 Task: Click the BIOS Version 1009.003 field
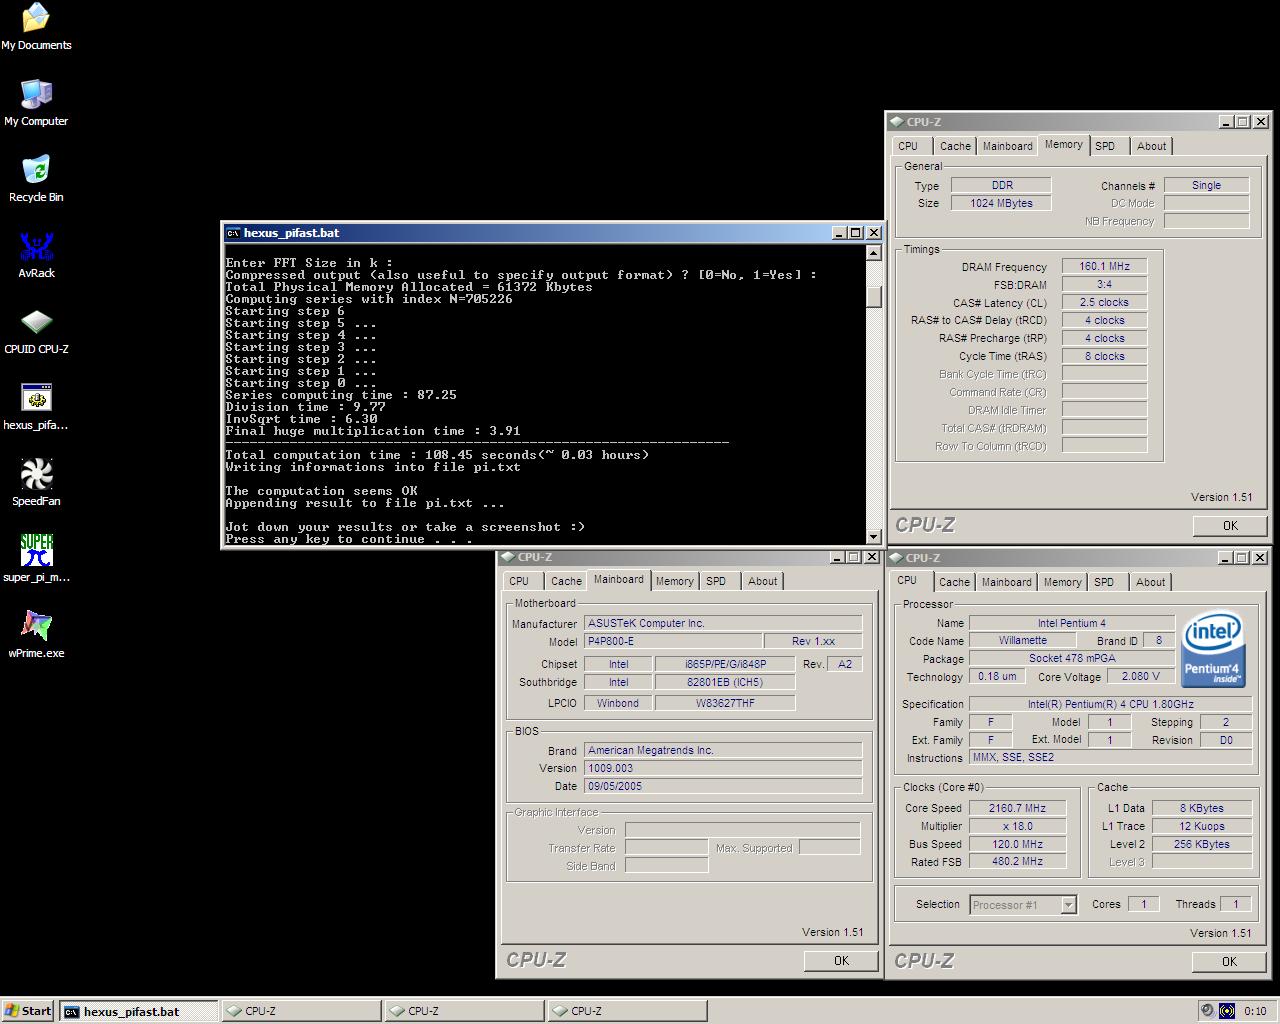[724, 768]
